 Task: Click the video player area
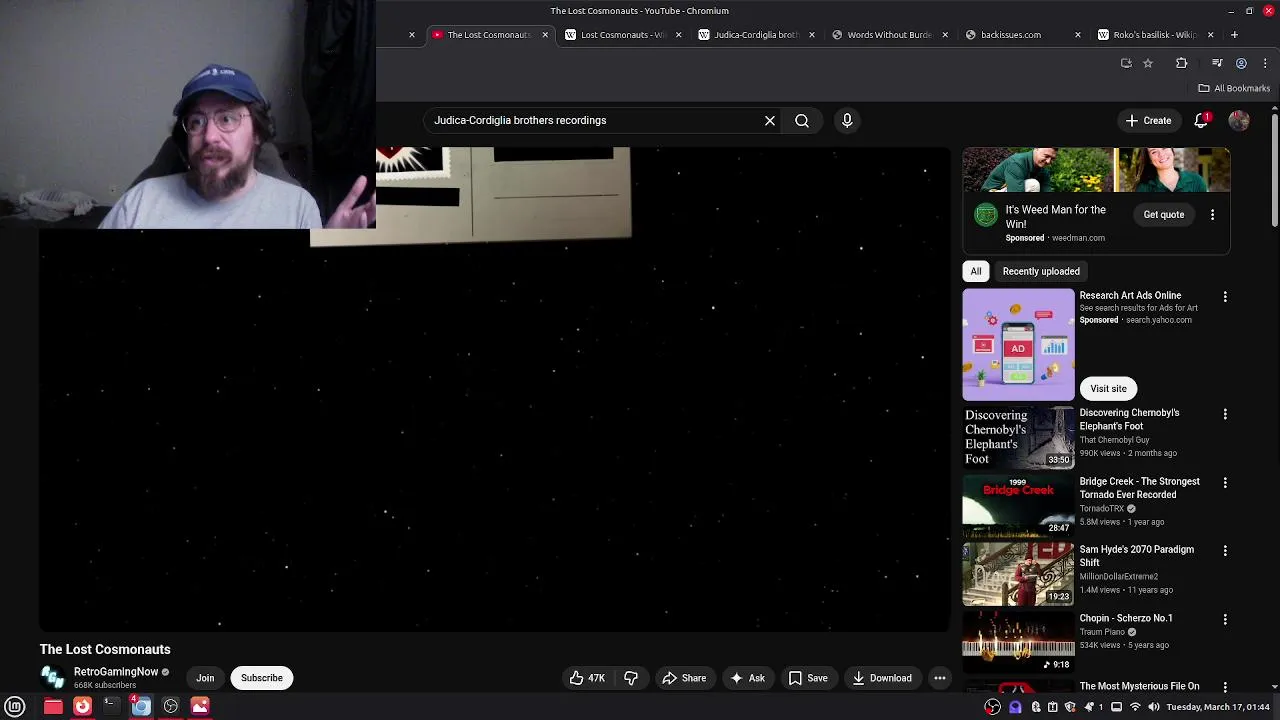pyautogui.click(x=495, y=390)
